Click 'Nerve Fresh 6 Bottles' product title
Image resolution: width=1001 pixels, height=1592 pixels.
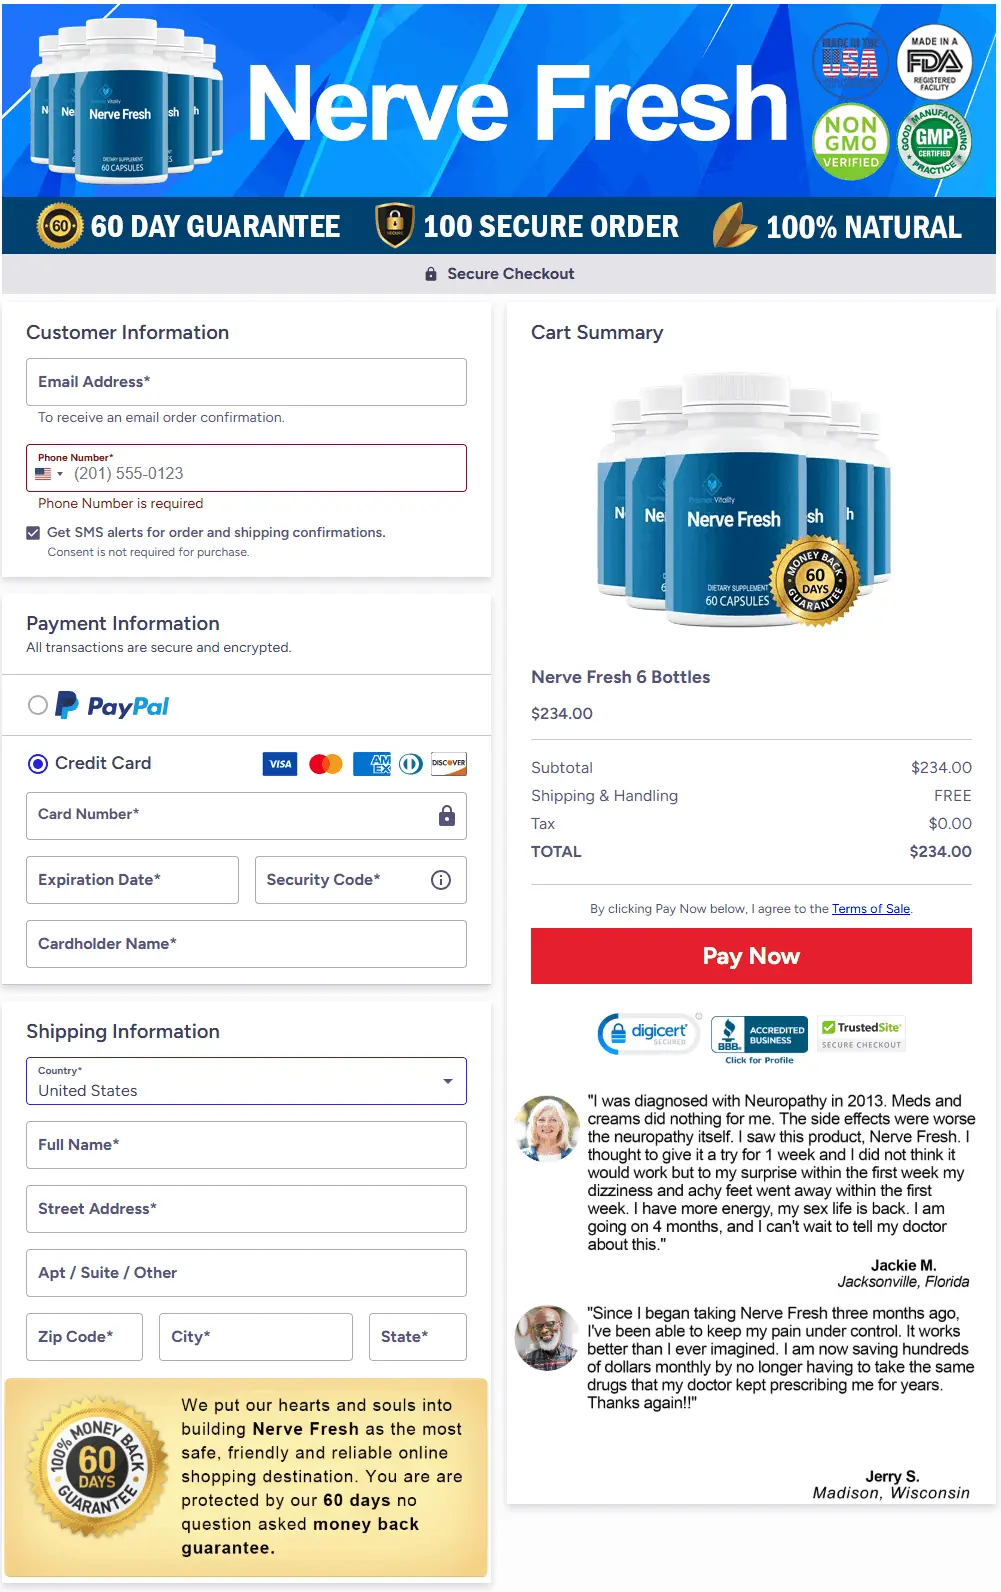621,677
